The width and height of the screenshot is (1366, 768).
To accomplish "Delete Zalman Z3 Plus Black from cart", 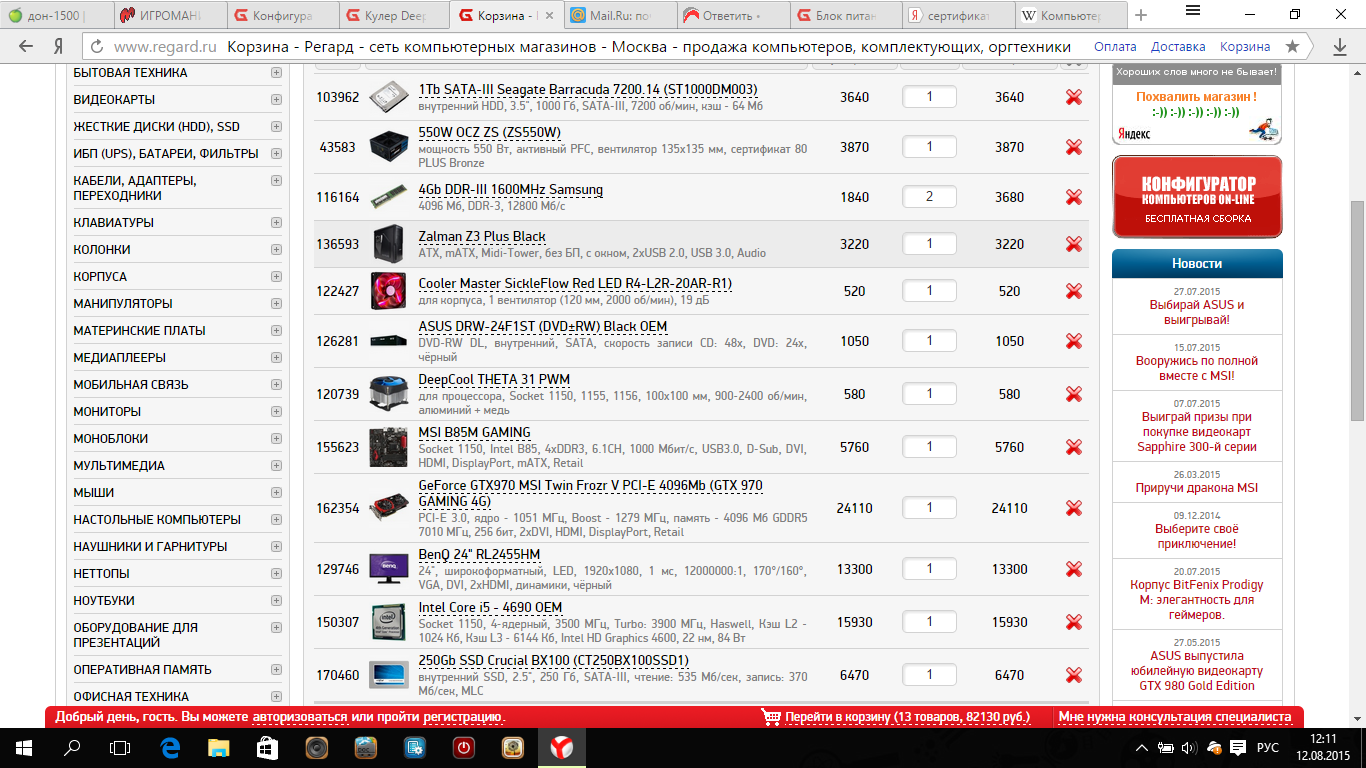I will coord(1074,244).
